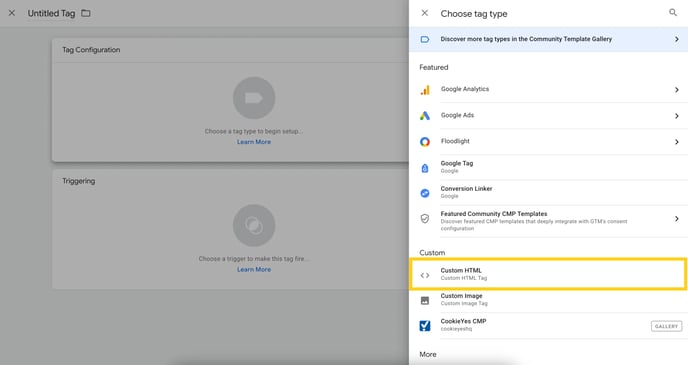Click the Google Ads logo icon
This screenshot has width=688, height=365.
425,116
